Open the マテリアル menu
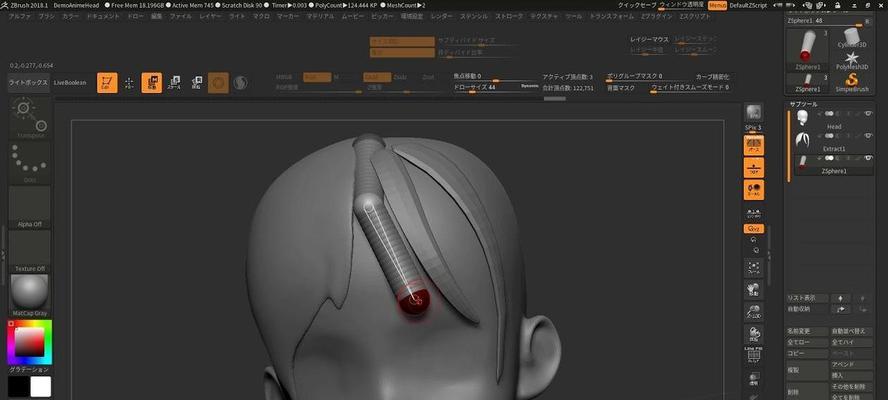The image size is (888, 400). point(321,16)
